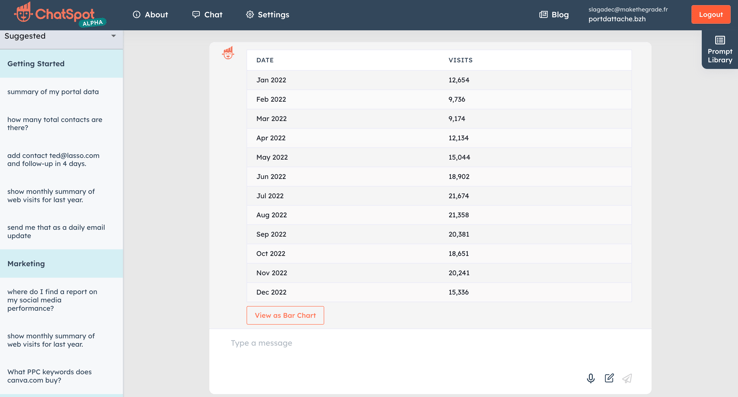Click the 'Jun 2022' date cell

271,177
